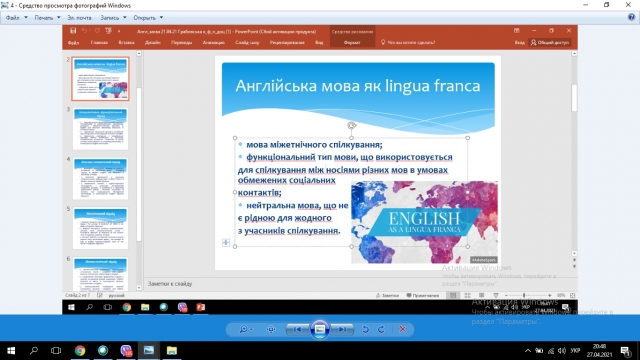Open File Explorer on the taskbar
The width and height of the screenshot is (640, 360).
(x=171, y=351)
